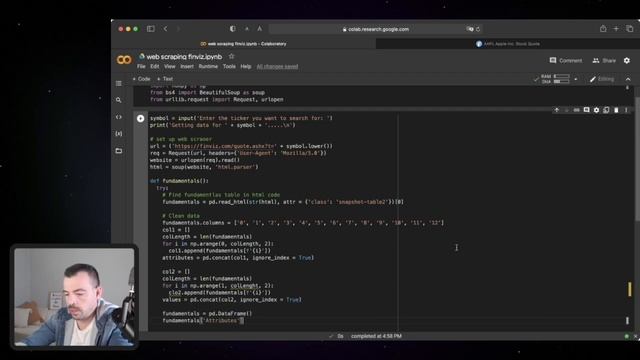This screenshot has width=640, height=360.
Task: Open cell editor settings gear
Action: (596, 110)
